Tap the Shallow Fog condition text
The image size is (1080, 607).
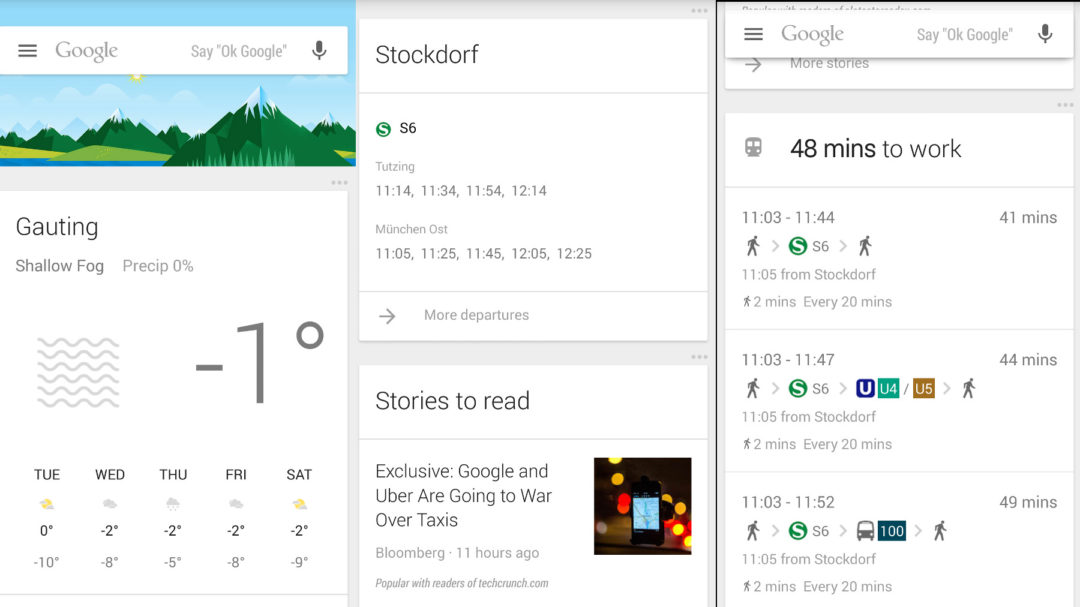60,266
